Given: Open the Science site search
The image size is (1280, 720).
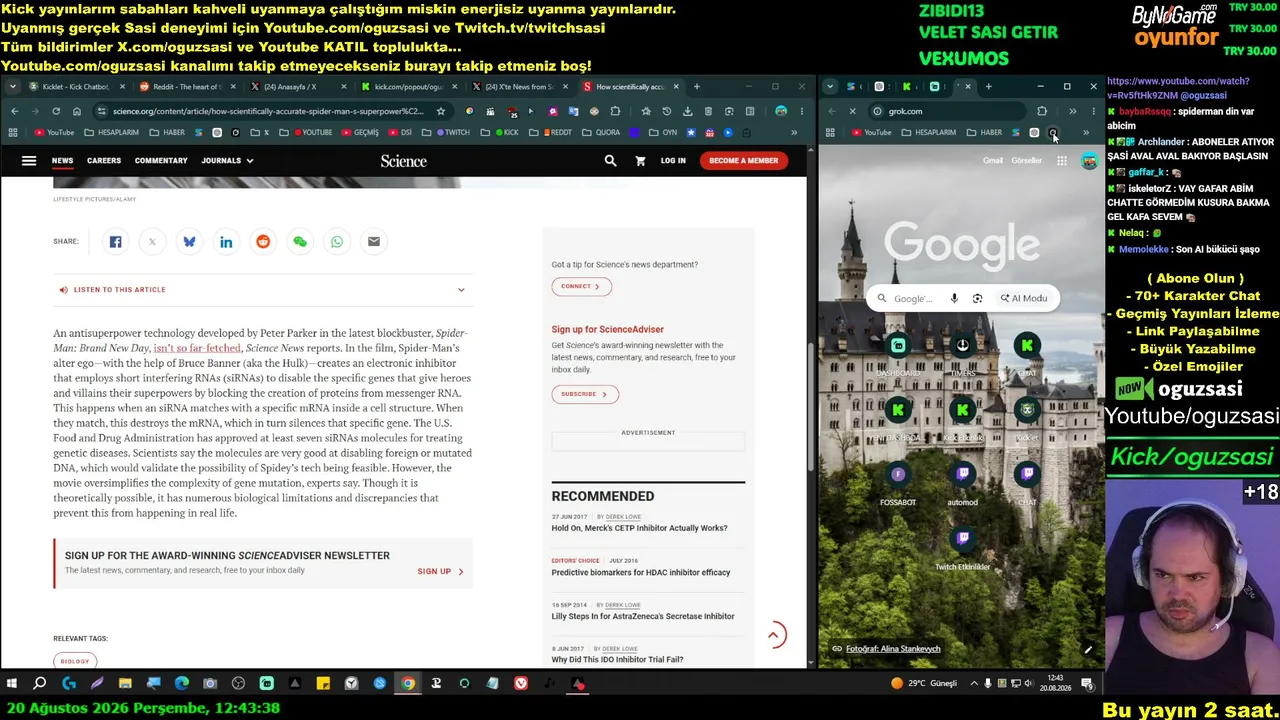Looking at the screenshot, I should click(610, 161).
